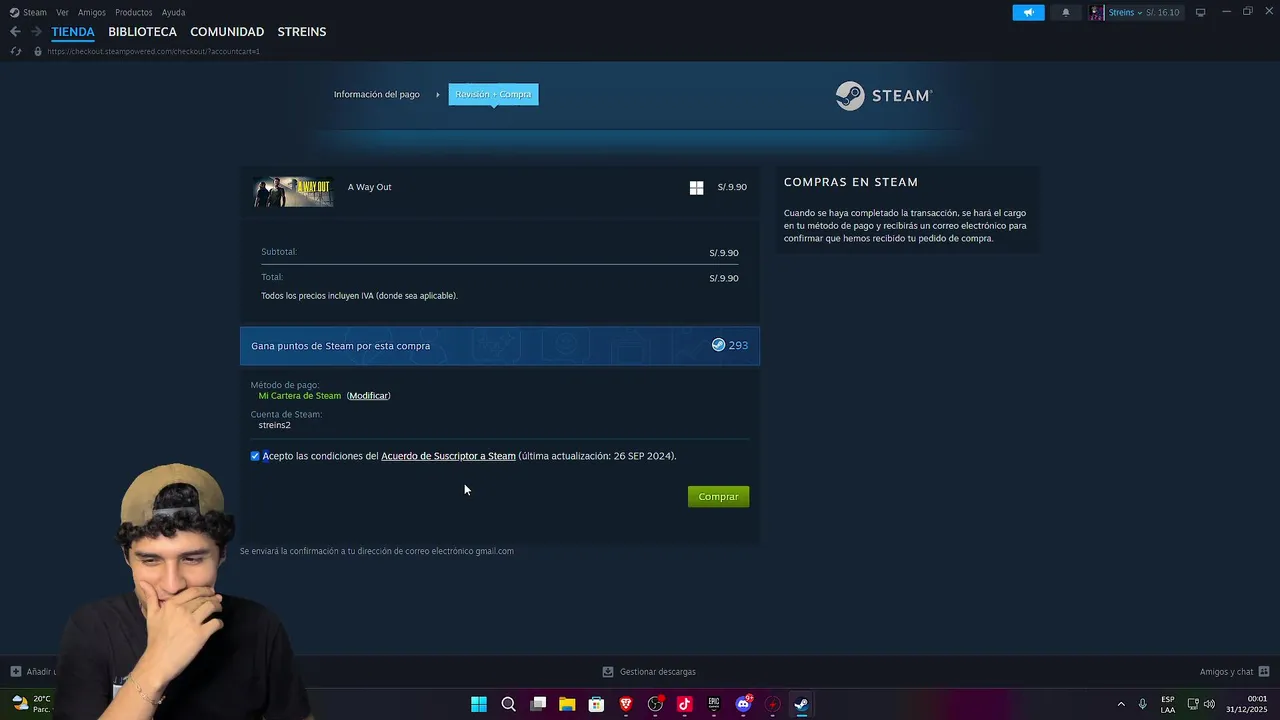The height and width of the screenshot is (720, 1280).
Task: Open the Ayuda menu
Action: 173,12
